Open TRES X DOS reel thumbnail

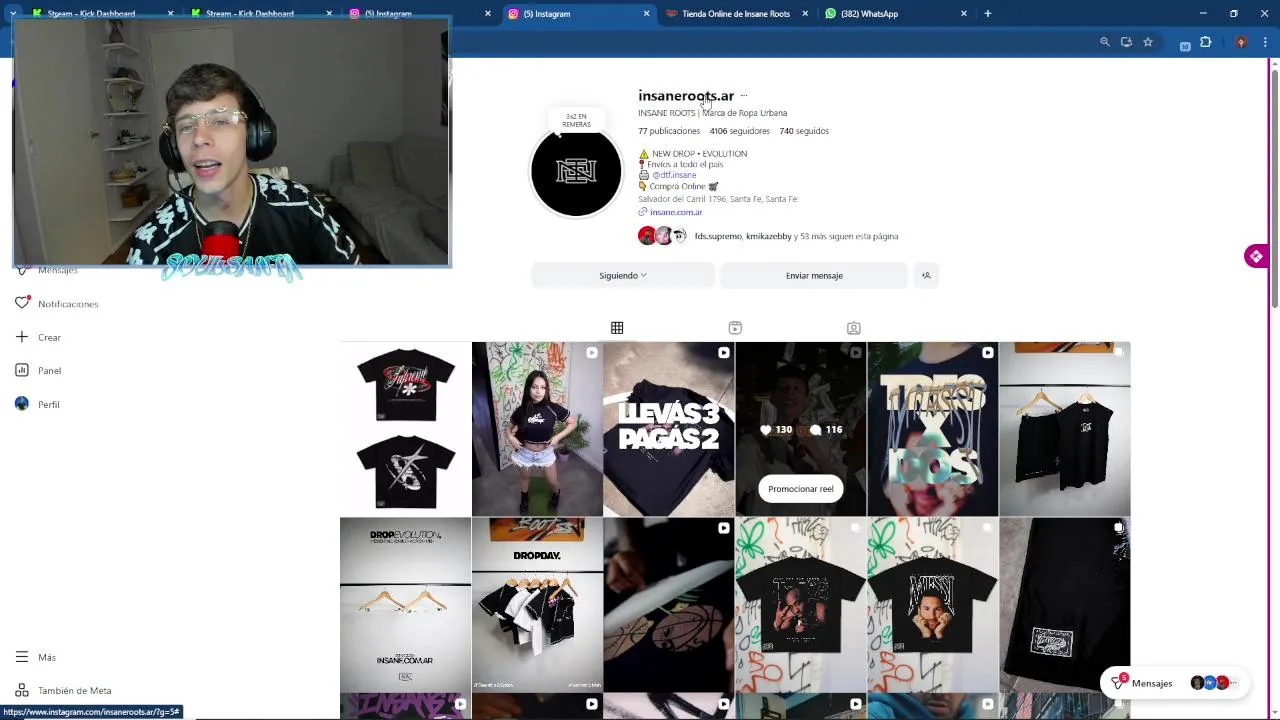933,429
